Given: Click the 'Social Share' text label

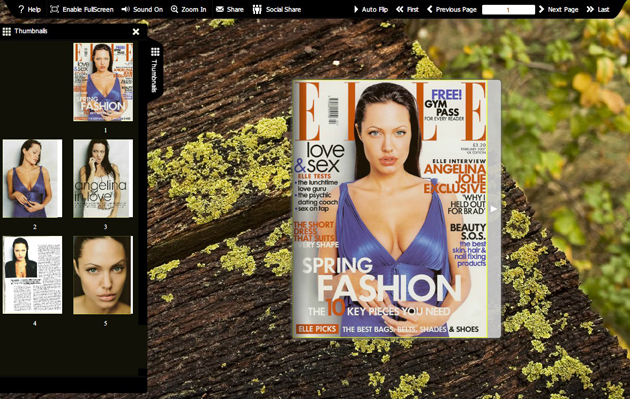Looking at the screenshot, I should click(283, 9).
